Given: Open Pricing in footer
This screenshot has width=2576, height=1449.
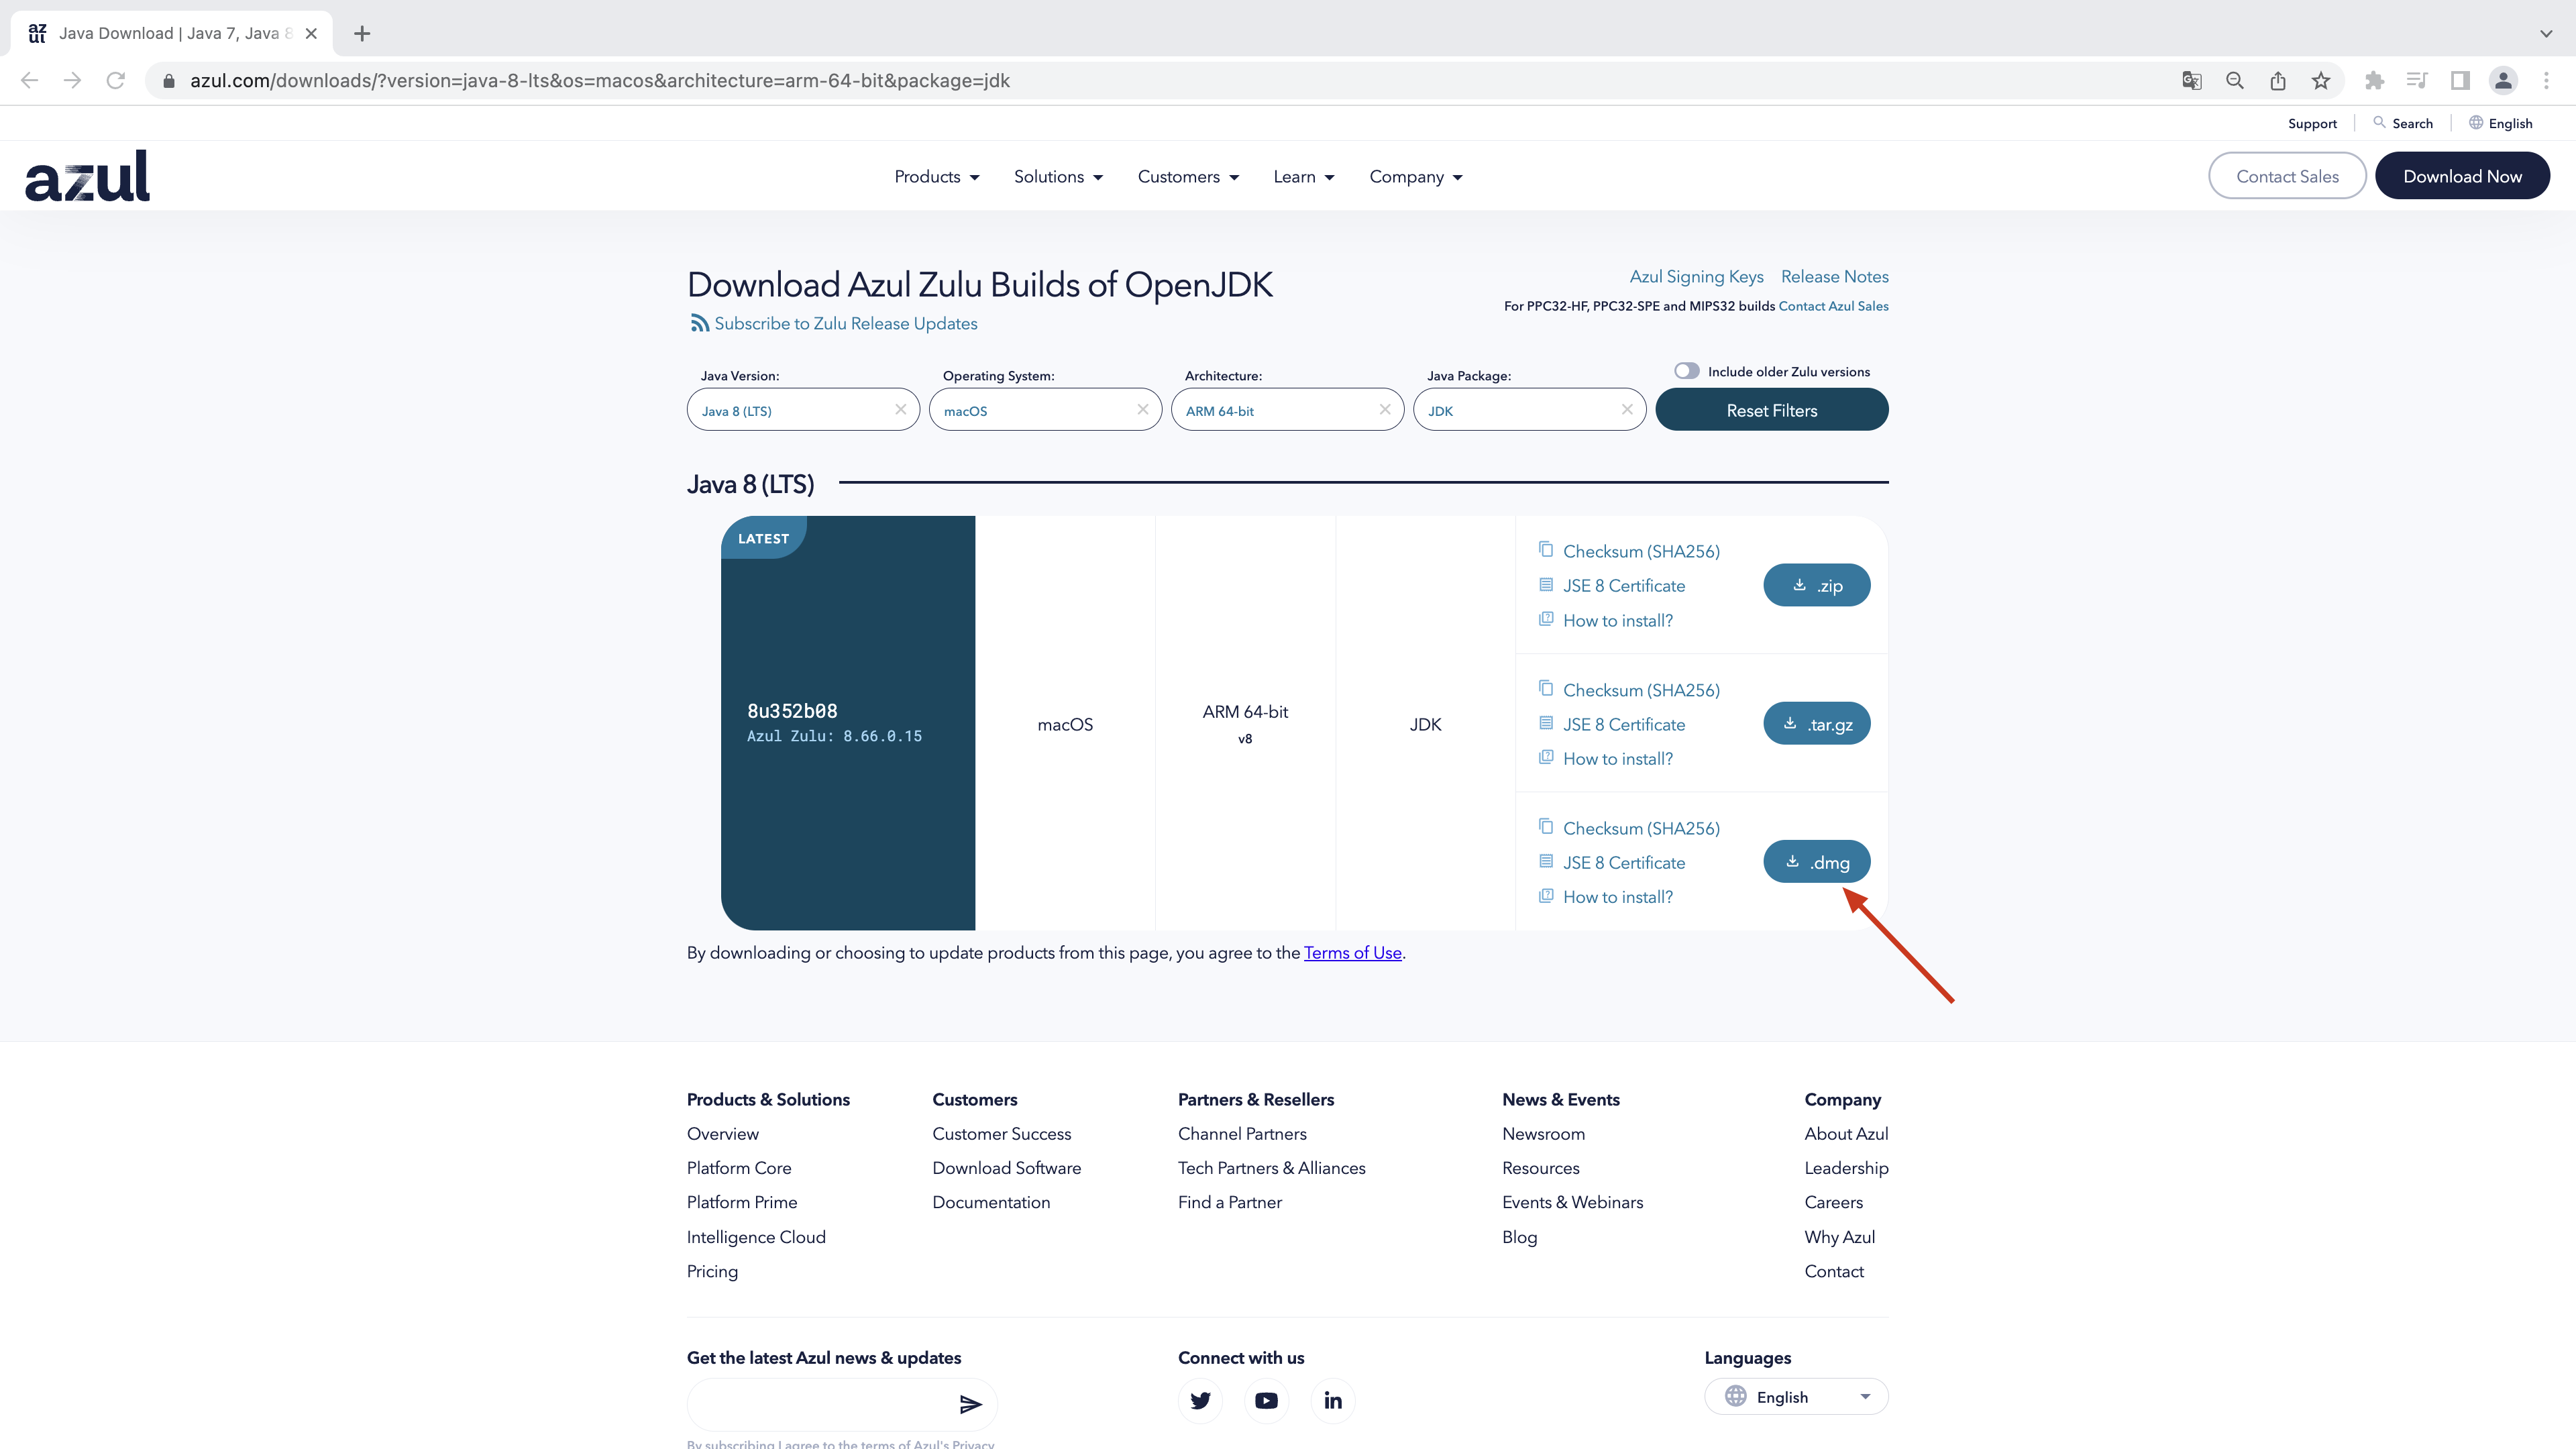Looking at the screenshot, I should [712, 1271].
